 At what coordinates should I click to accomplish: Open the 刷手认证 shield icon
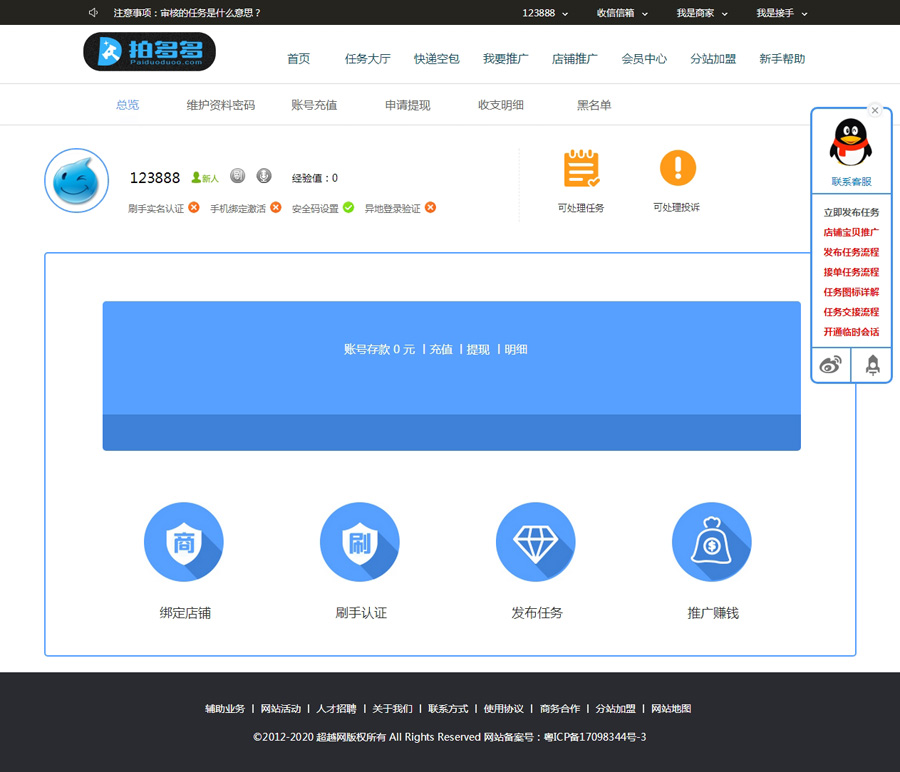(x=359, y=542)
